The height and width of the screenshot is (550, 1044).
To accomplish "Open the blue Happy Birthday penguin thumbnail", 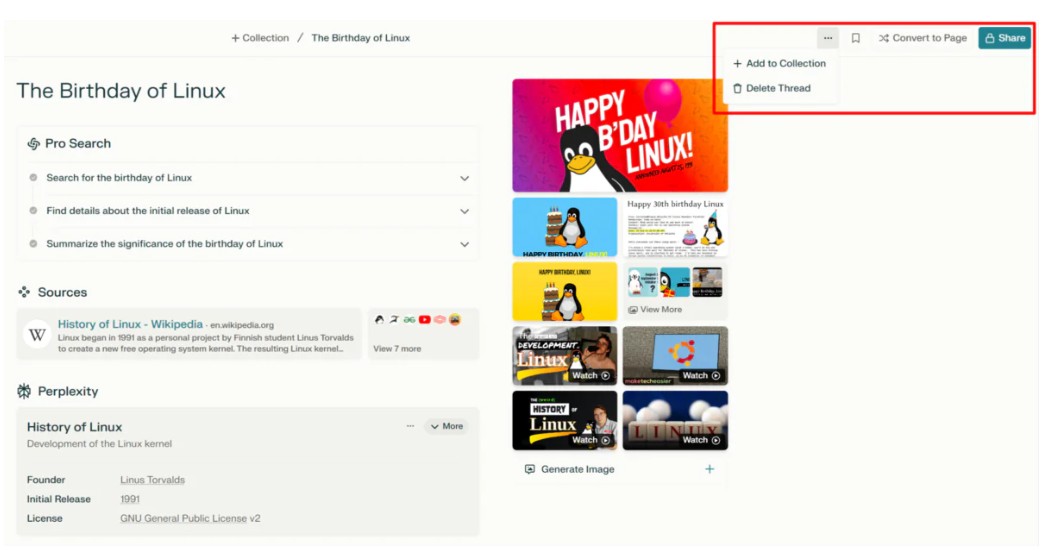I will (x=565, y=227).
